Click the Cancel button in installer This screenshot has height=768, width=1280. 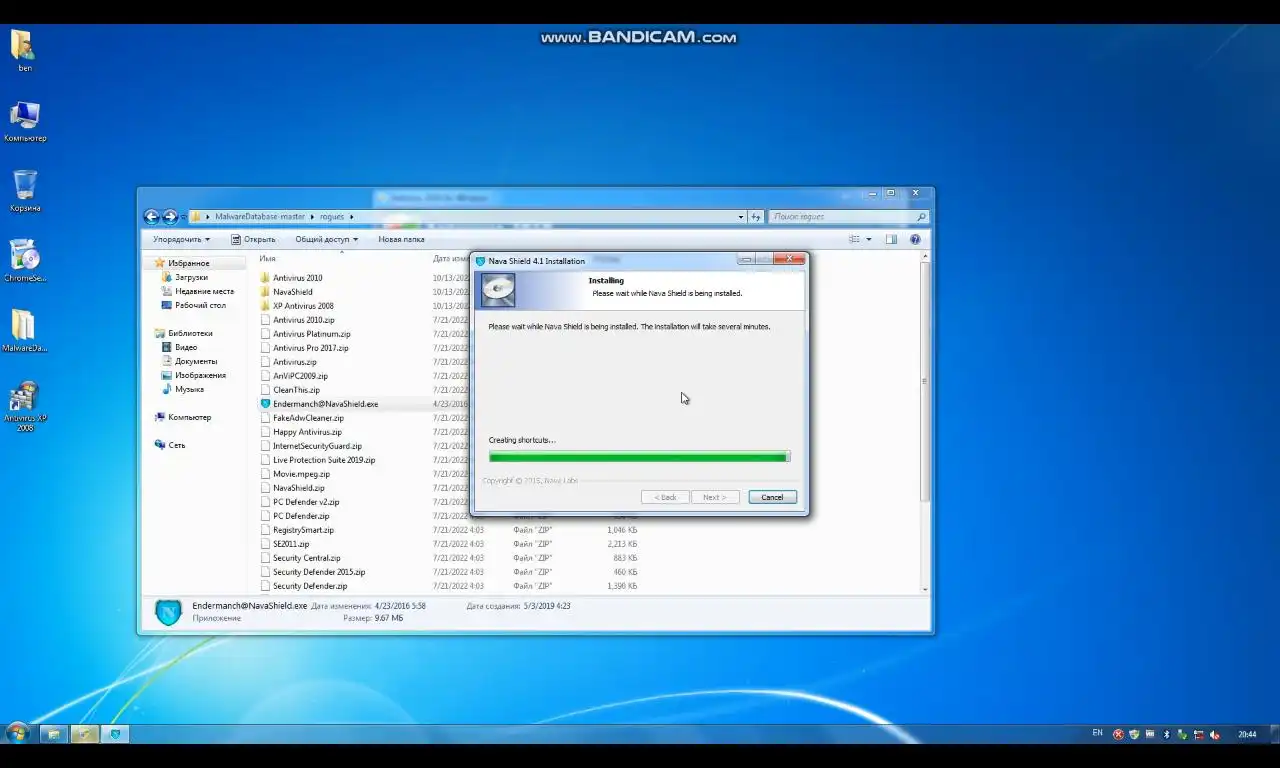[772, 497]
